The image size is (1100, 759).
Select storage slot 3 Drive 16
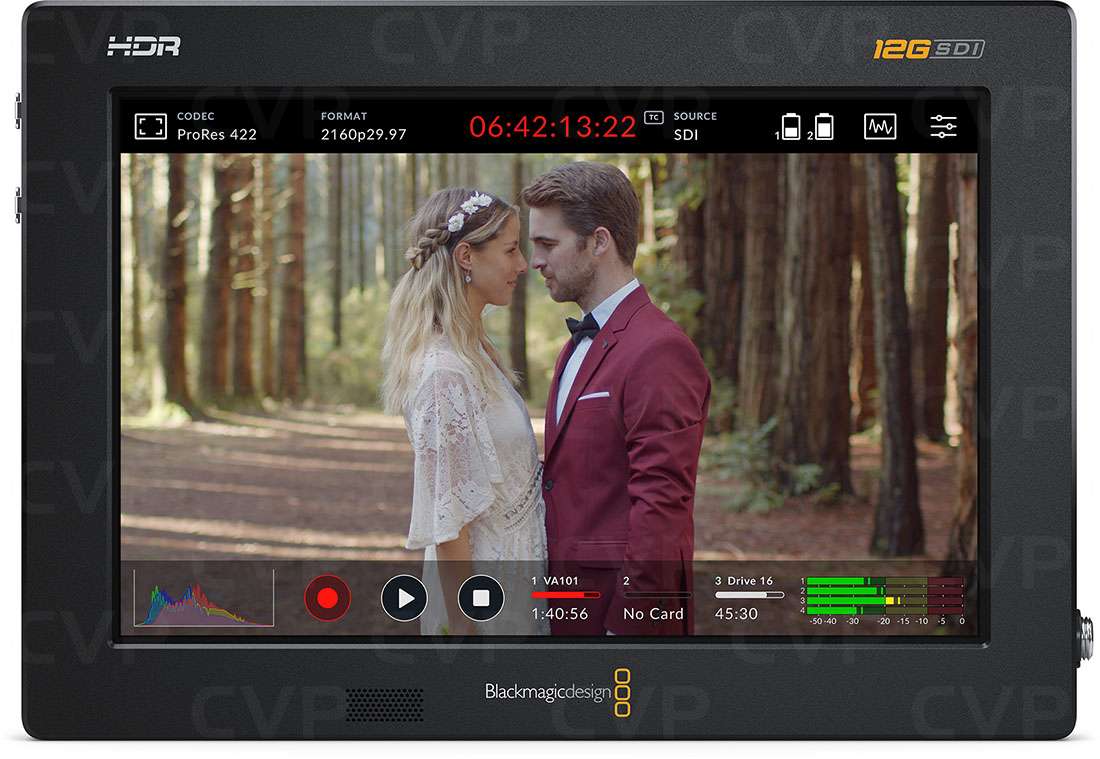[x=749, y=598]
